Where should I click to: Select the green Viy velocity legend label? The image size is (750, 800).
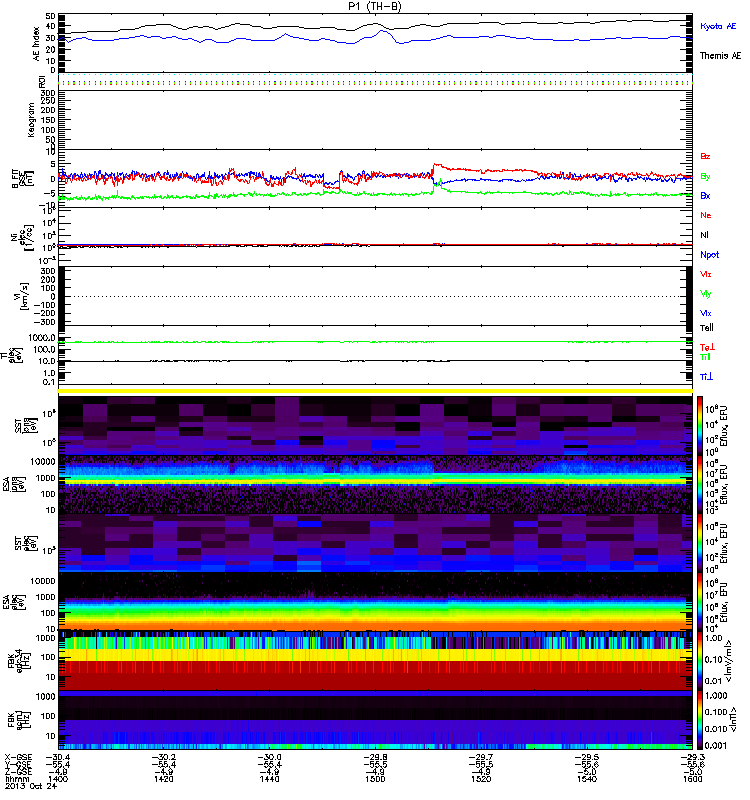(706, 293)
